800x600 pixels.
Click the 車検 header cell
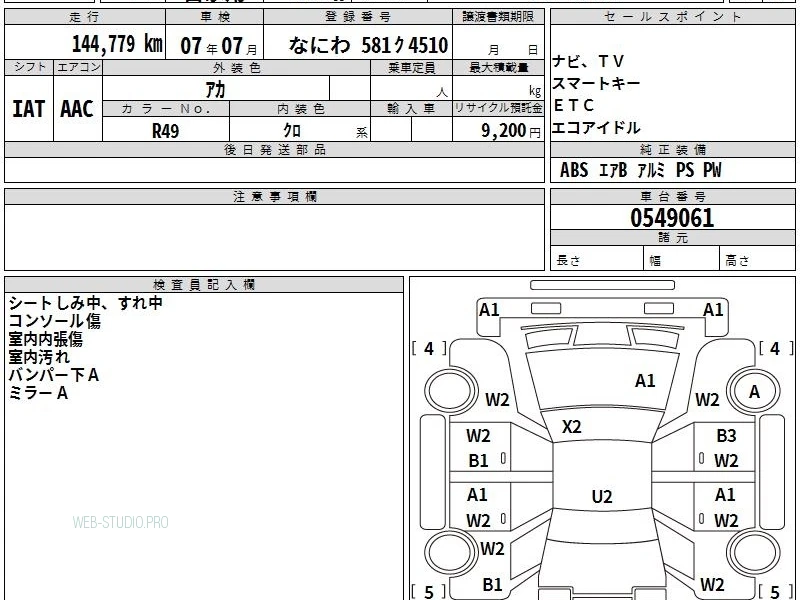[x=215, y=17]
